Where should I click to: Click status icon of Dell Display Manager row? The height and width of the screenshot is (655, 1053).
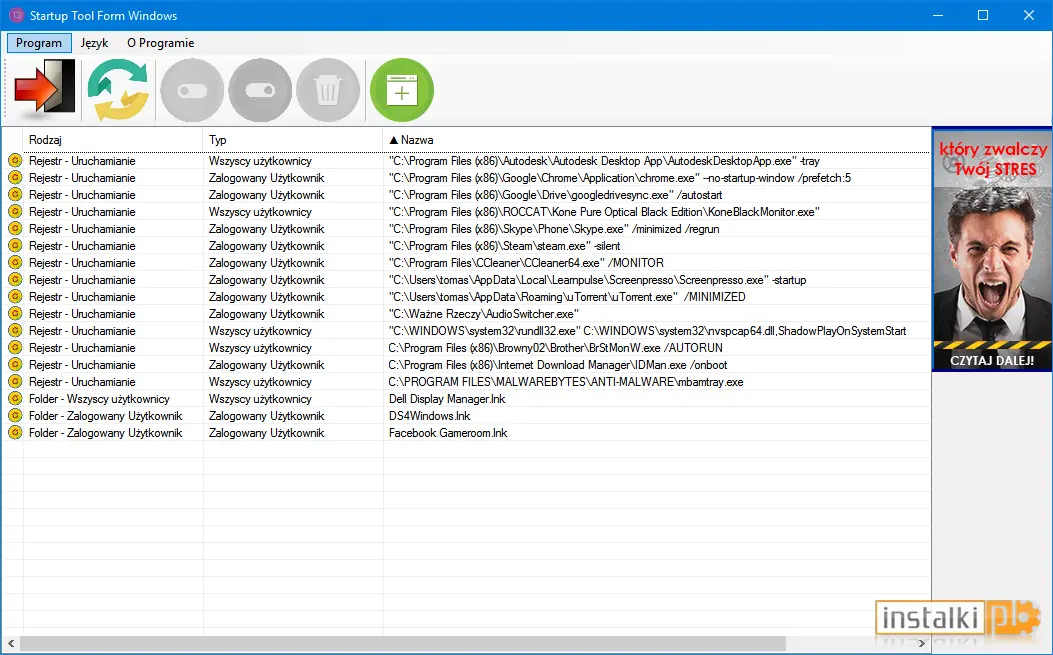click(x=15, y=399)
